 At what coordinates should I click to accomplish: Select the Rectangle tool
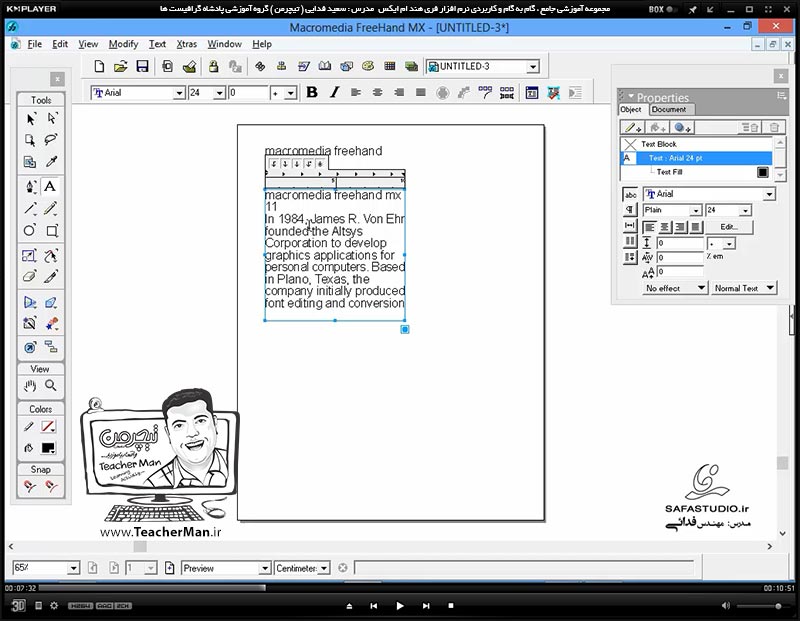(x=52, y=230)
